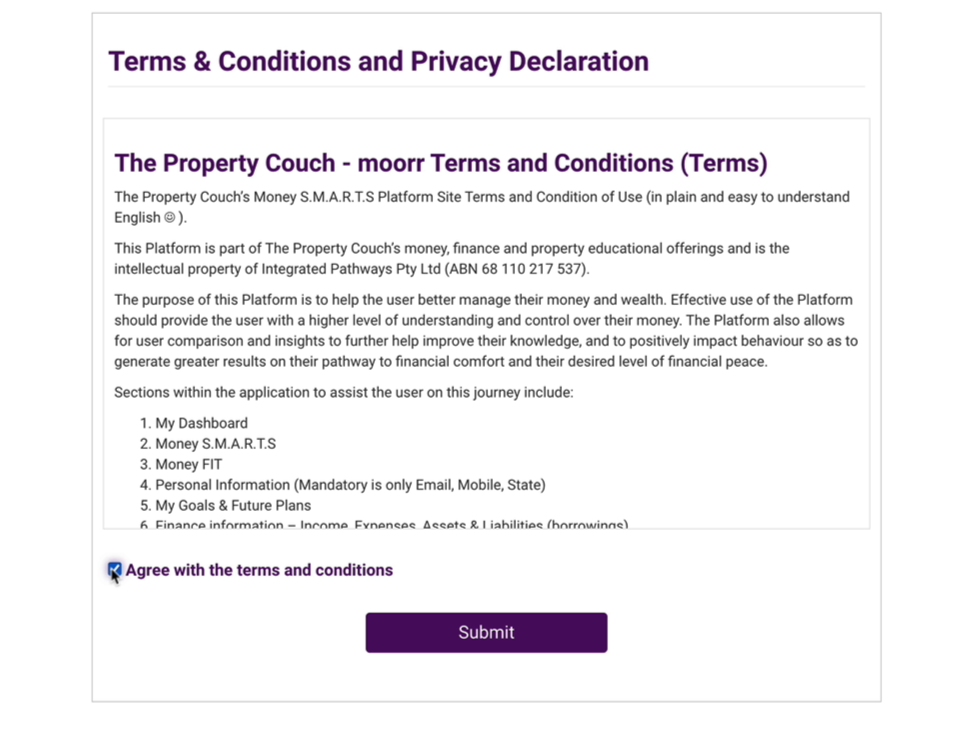
Task: Click the paragraph starting "The purpose of this Platform"
Action: click(485, 331)
